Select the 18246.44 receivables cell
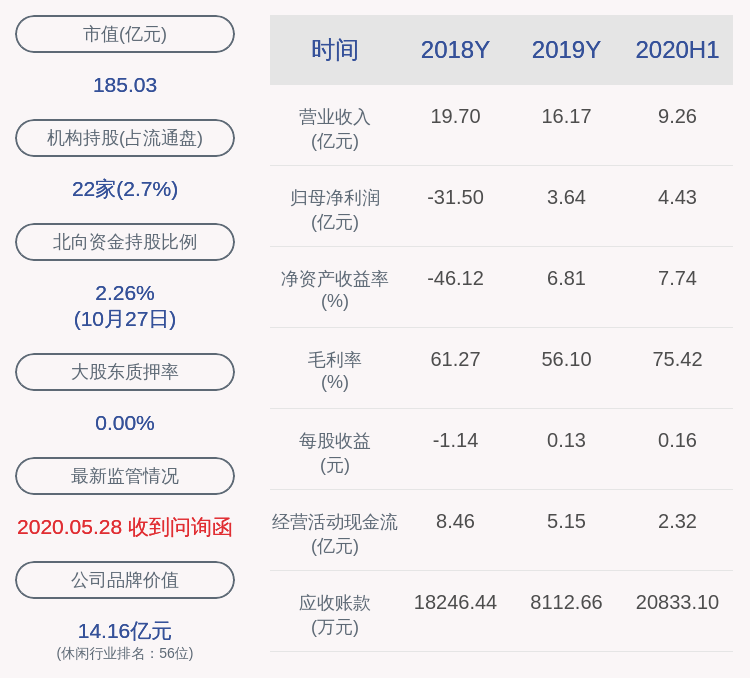This screenshot has width=750, height=678. pyautogui.click(x=455, y=602)
